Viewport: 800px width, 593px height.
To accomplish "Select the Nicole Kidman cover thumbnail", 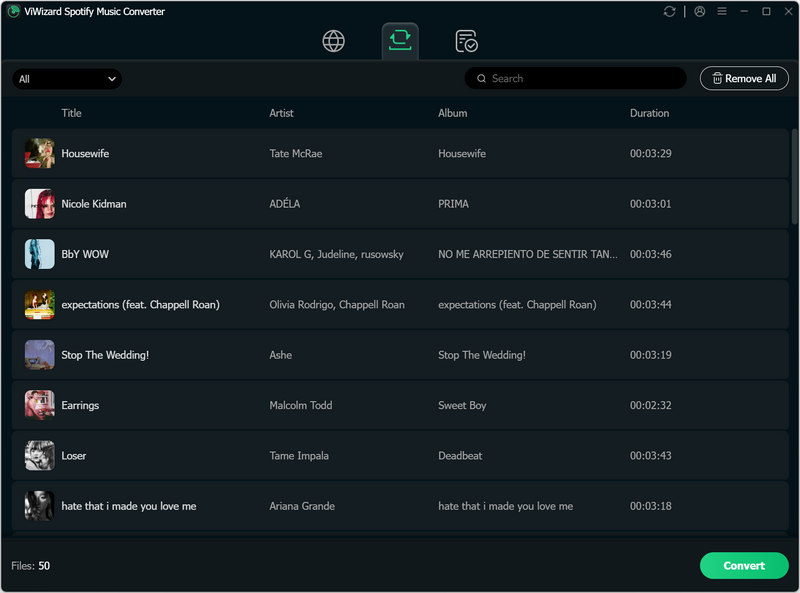I will 40,204.
